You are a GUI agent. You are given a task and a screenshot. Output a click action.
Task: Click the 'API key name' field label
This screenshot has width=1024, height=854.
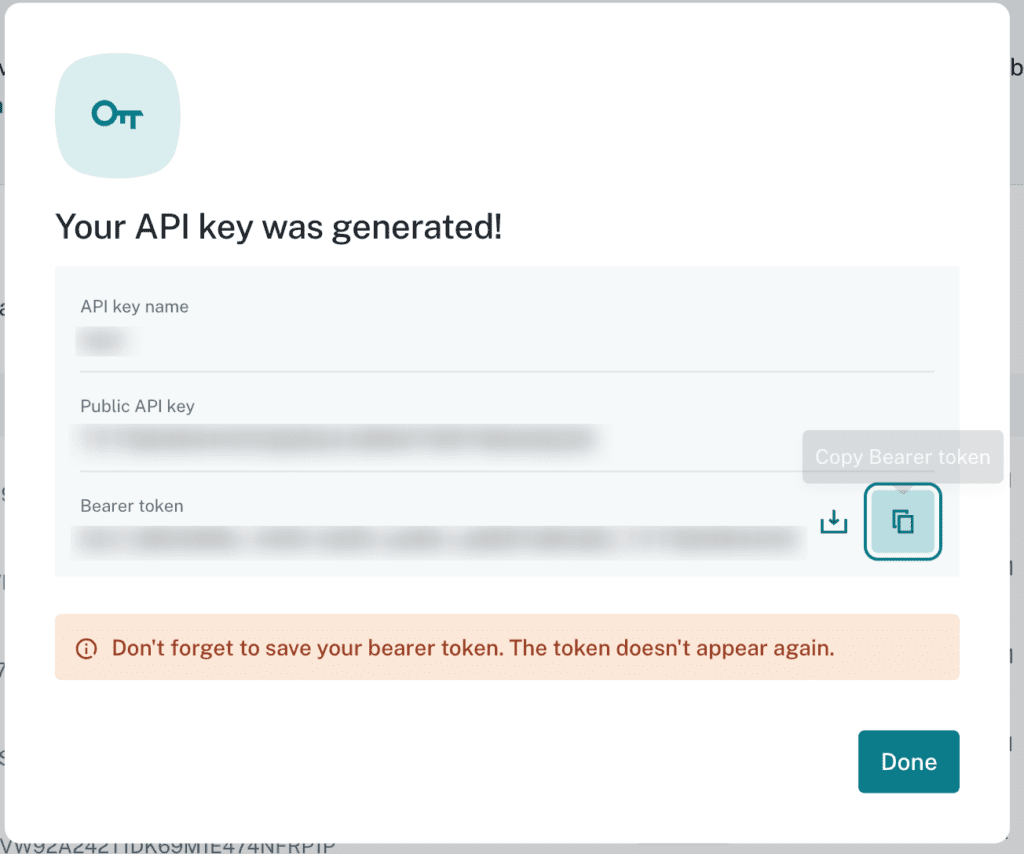[135, 307]
